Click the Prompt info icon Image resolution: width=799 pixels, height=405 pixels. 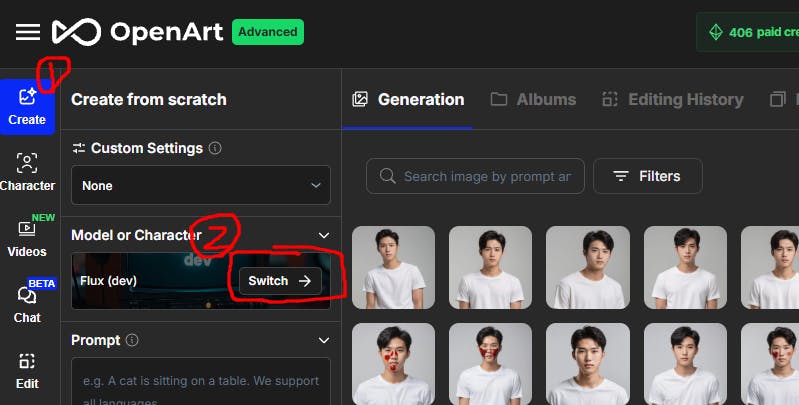point(133,340)
